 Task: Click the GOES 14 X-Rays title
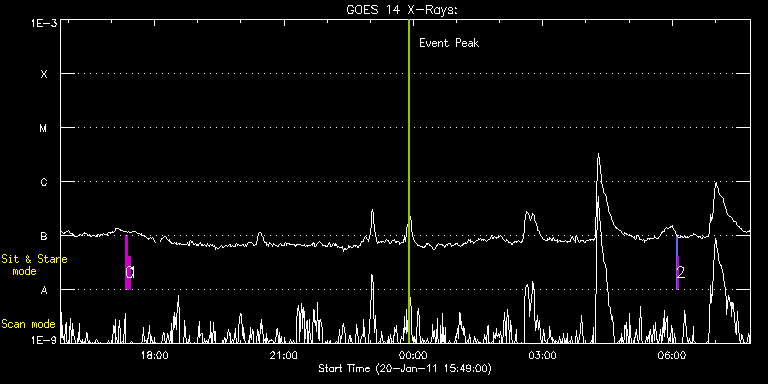402,10
